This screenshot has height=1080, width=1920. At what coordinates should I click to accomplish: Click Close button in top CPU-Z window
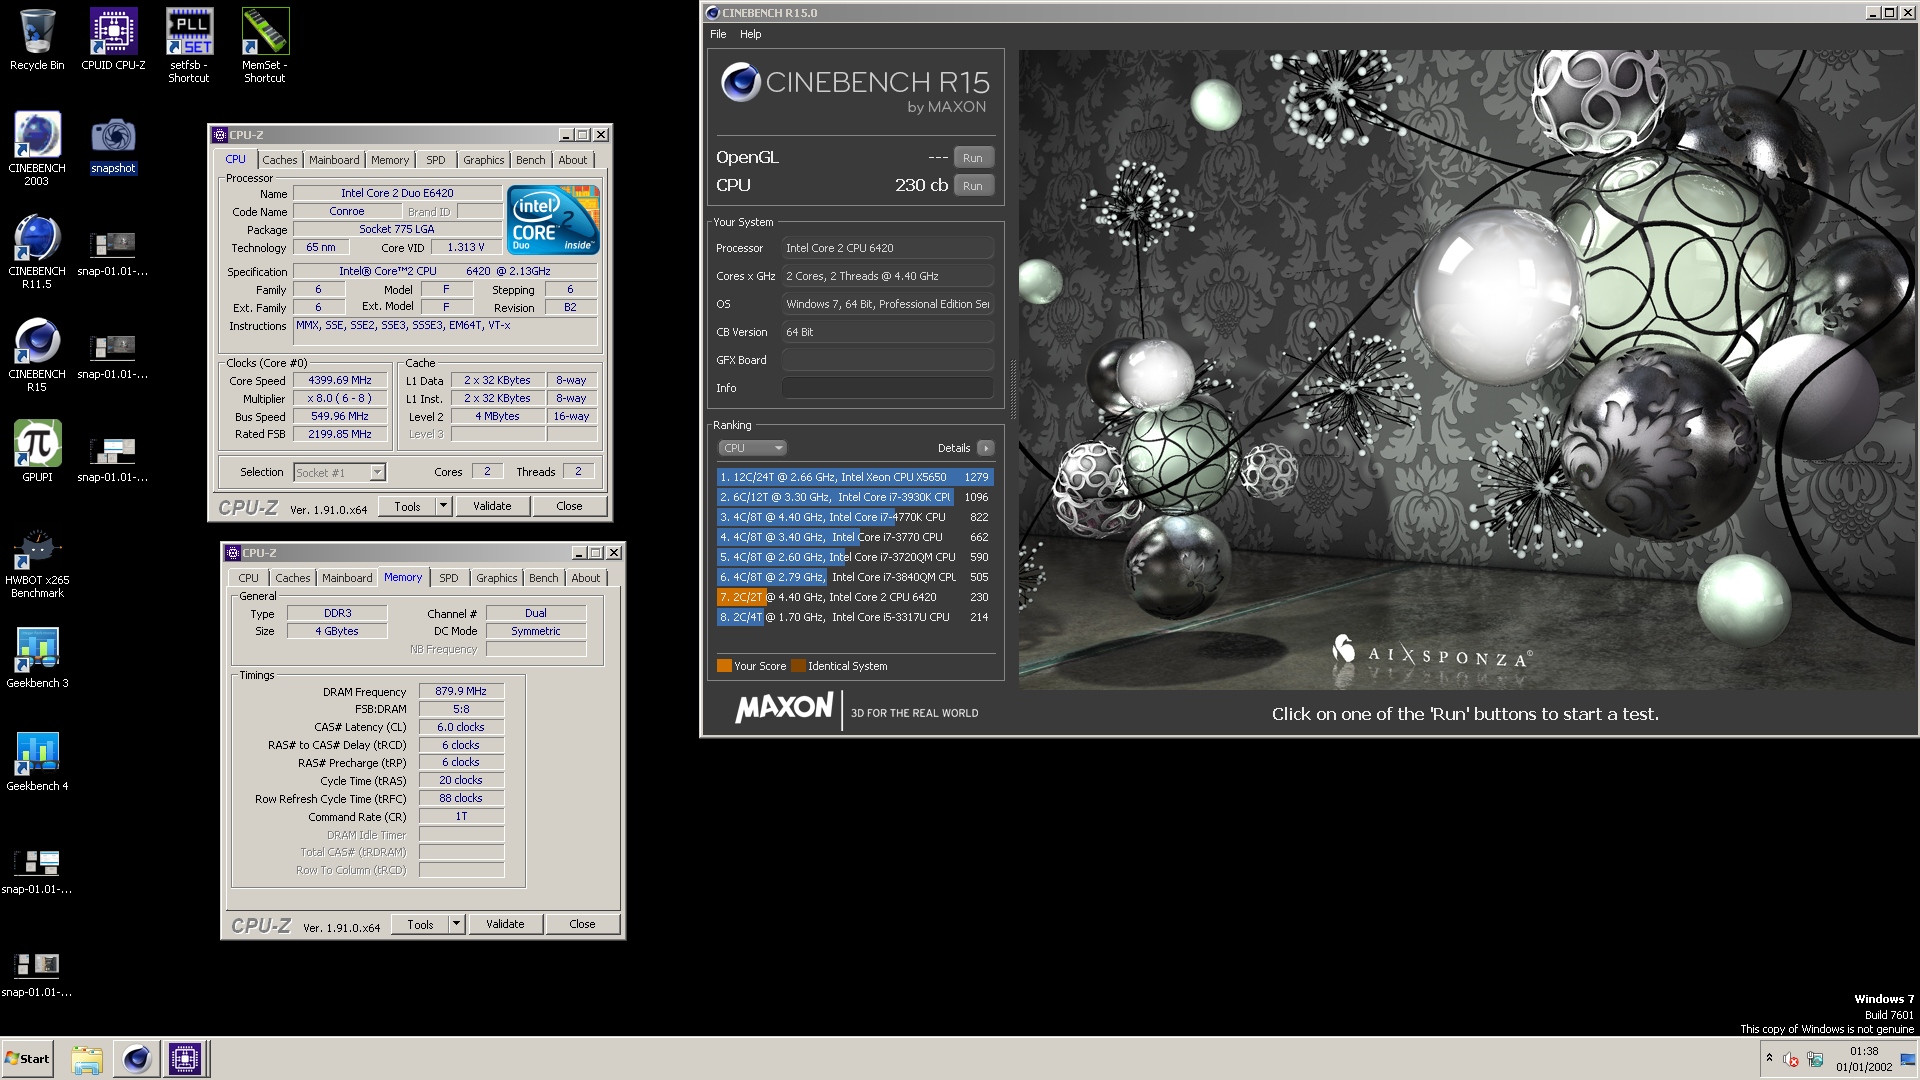click(x=569, y=506)
